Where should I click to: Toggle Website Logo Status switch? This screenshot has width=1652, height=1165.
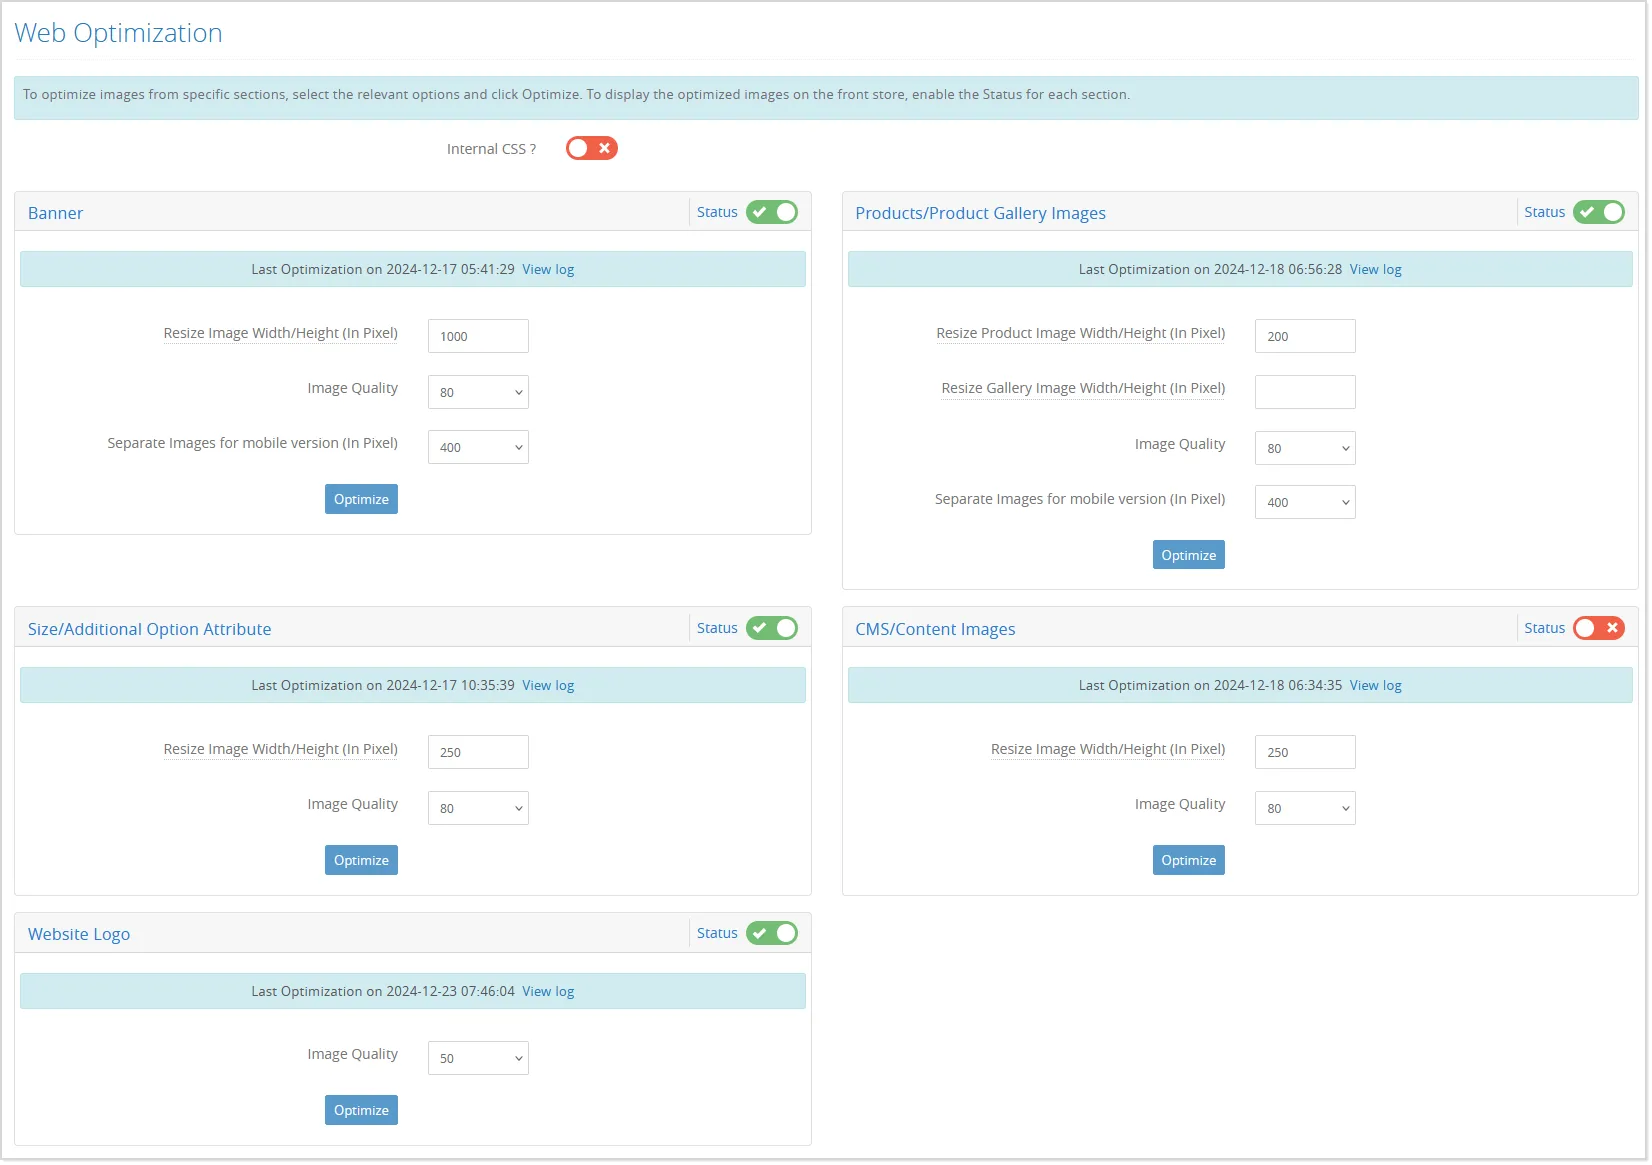(x=772, y=933)
